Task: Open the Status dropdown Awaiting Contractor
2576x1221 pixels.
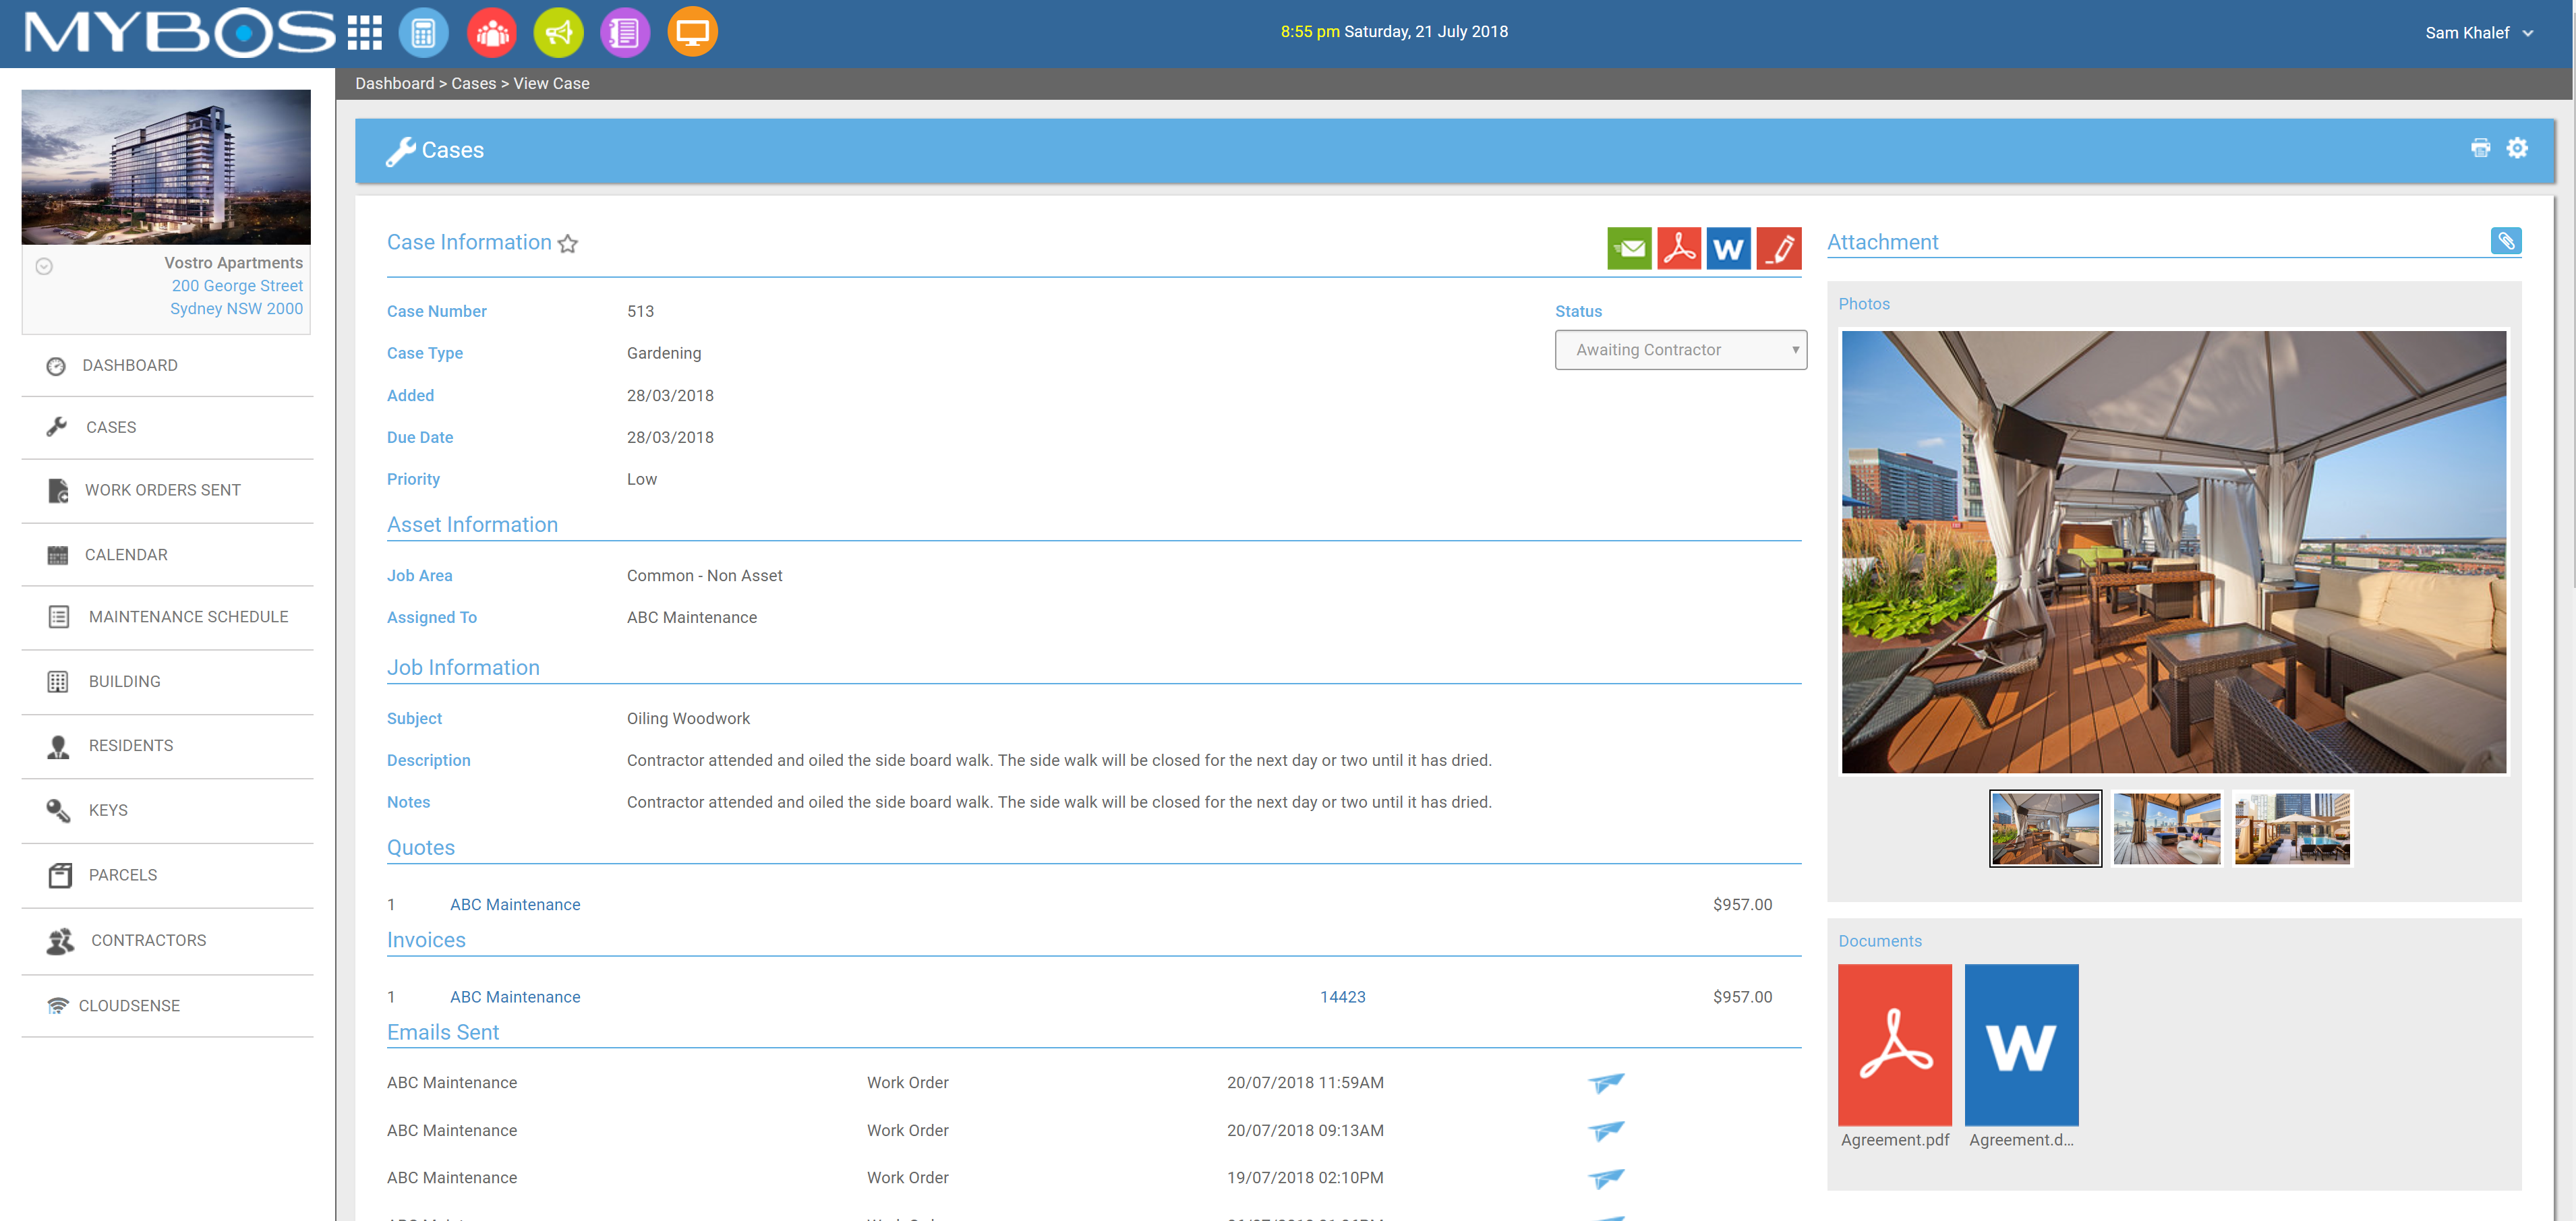Action: tap(1680, 350)
